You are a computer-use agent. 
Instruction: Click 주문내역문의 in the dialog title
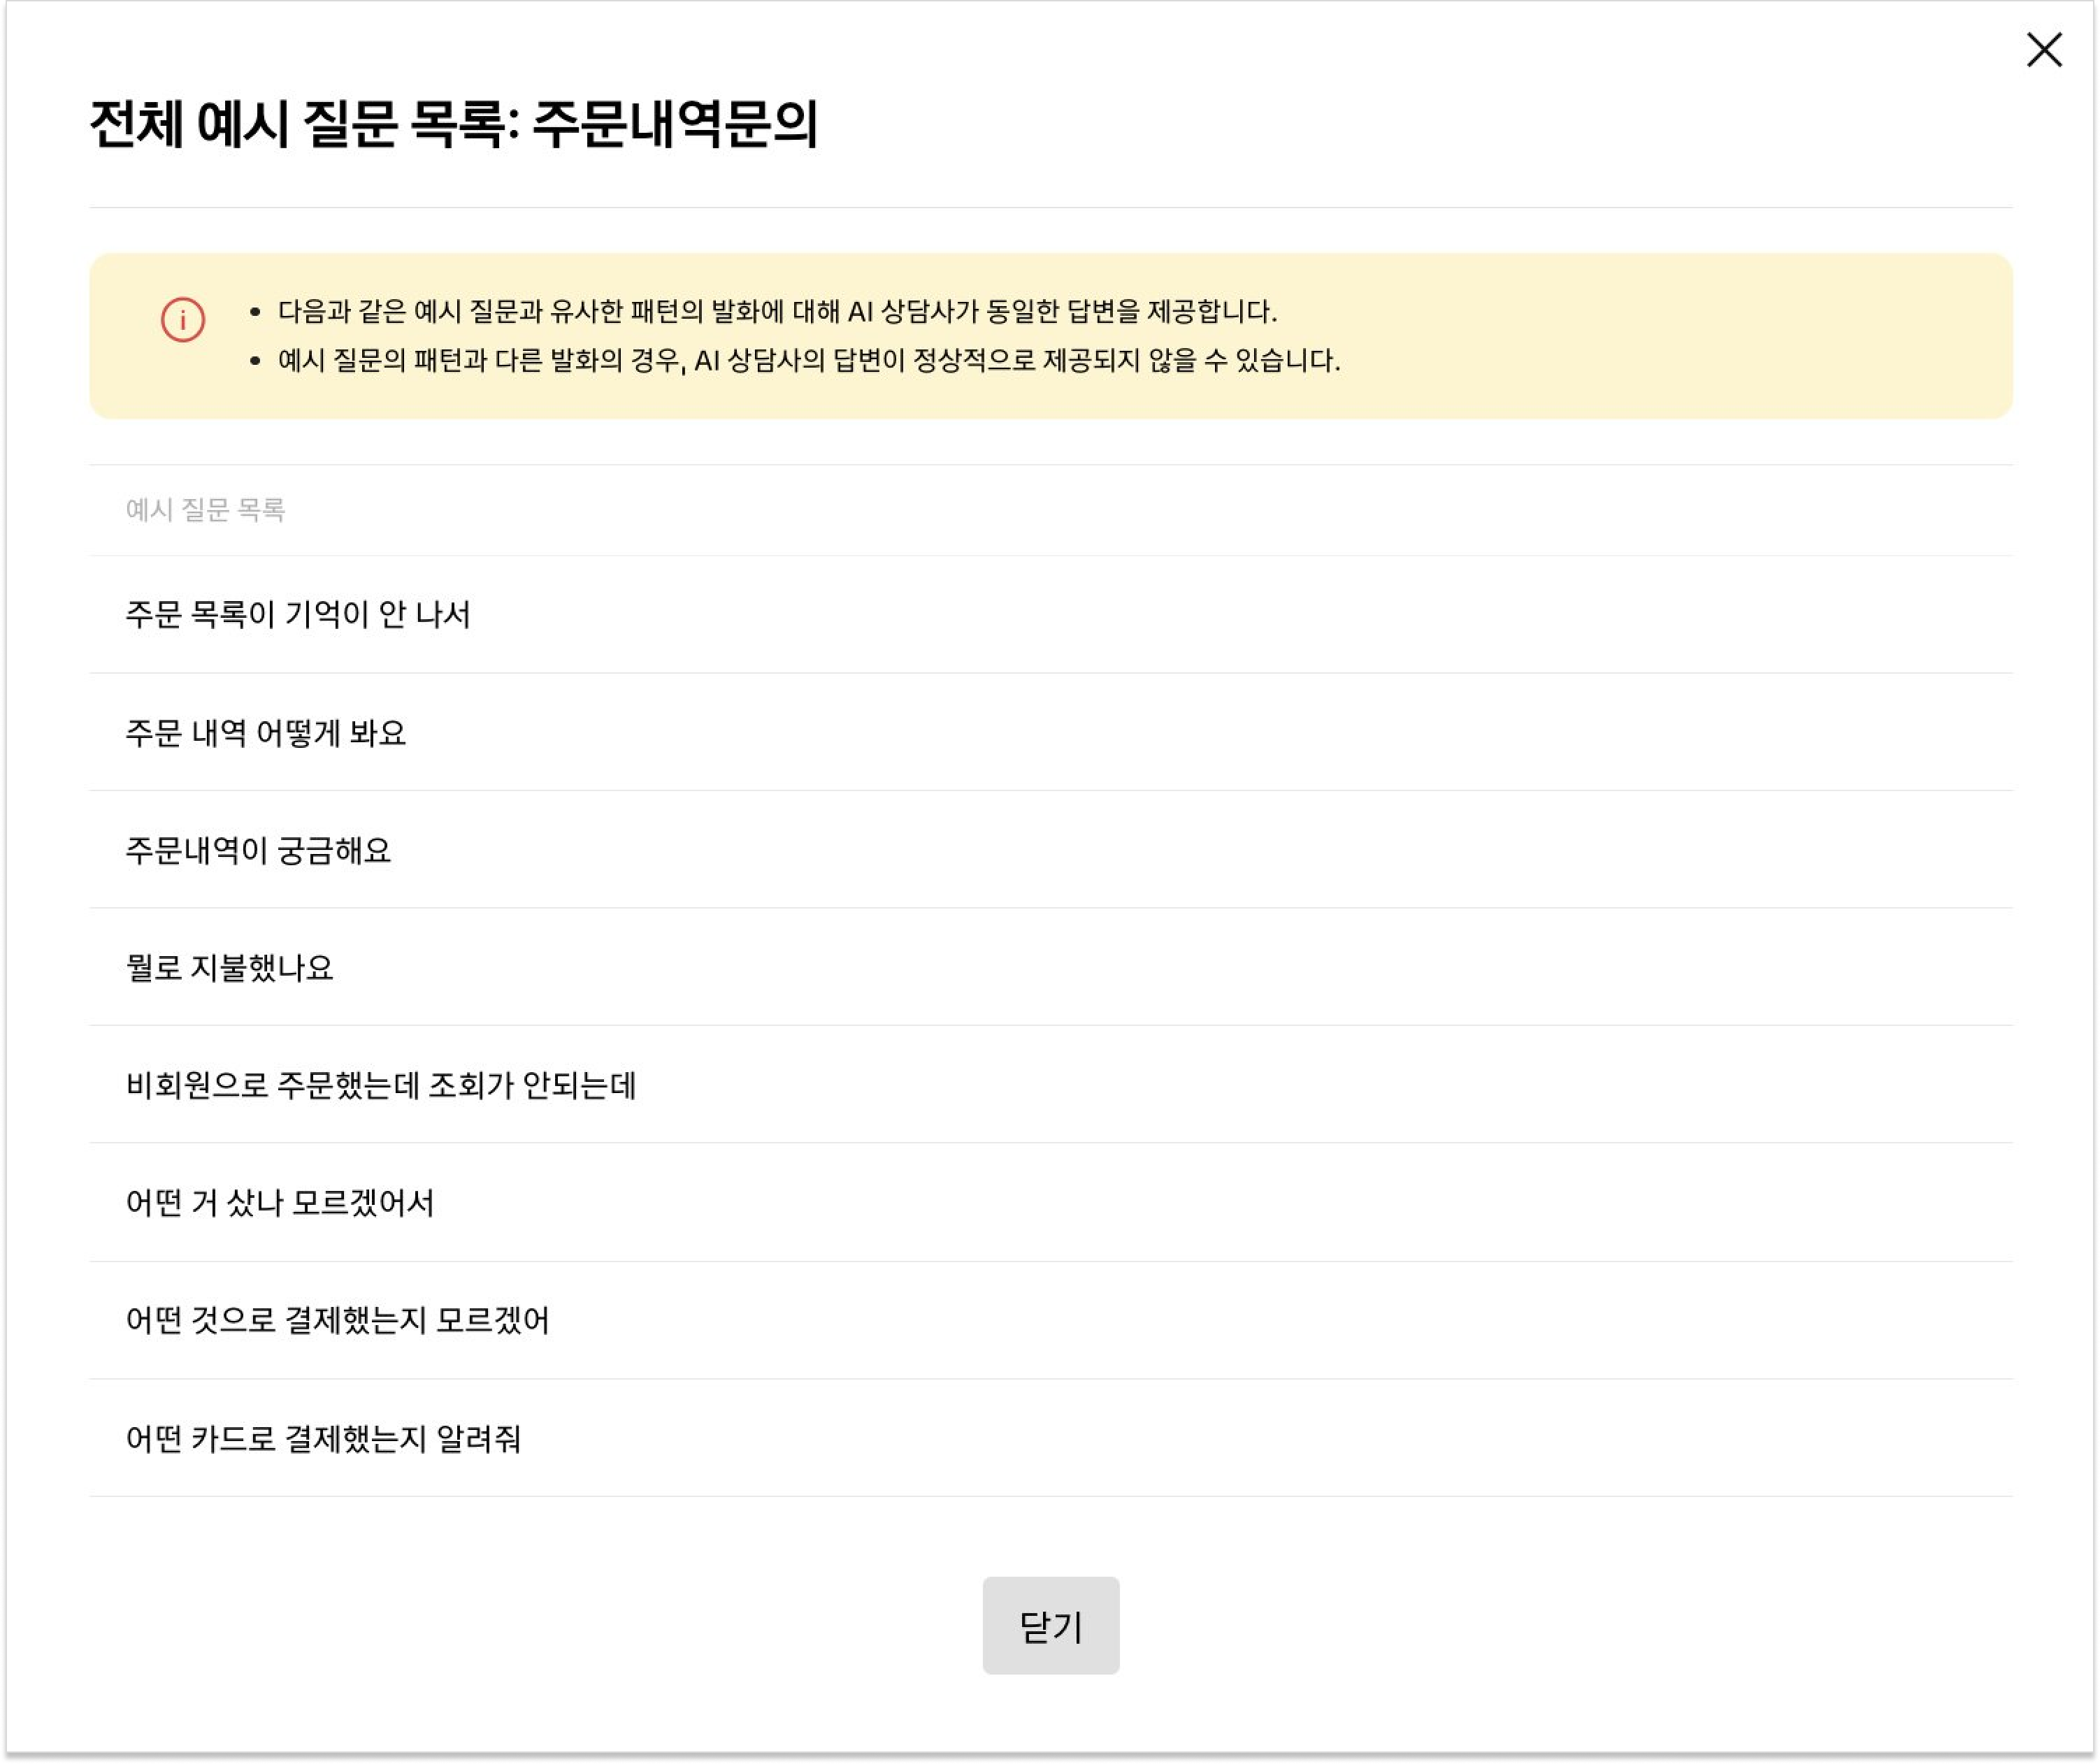point(675,125)
